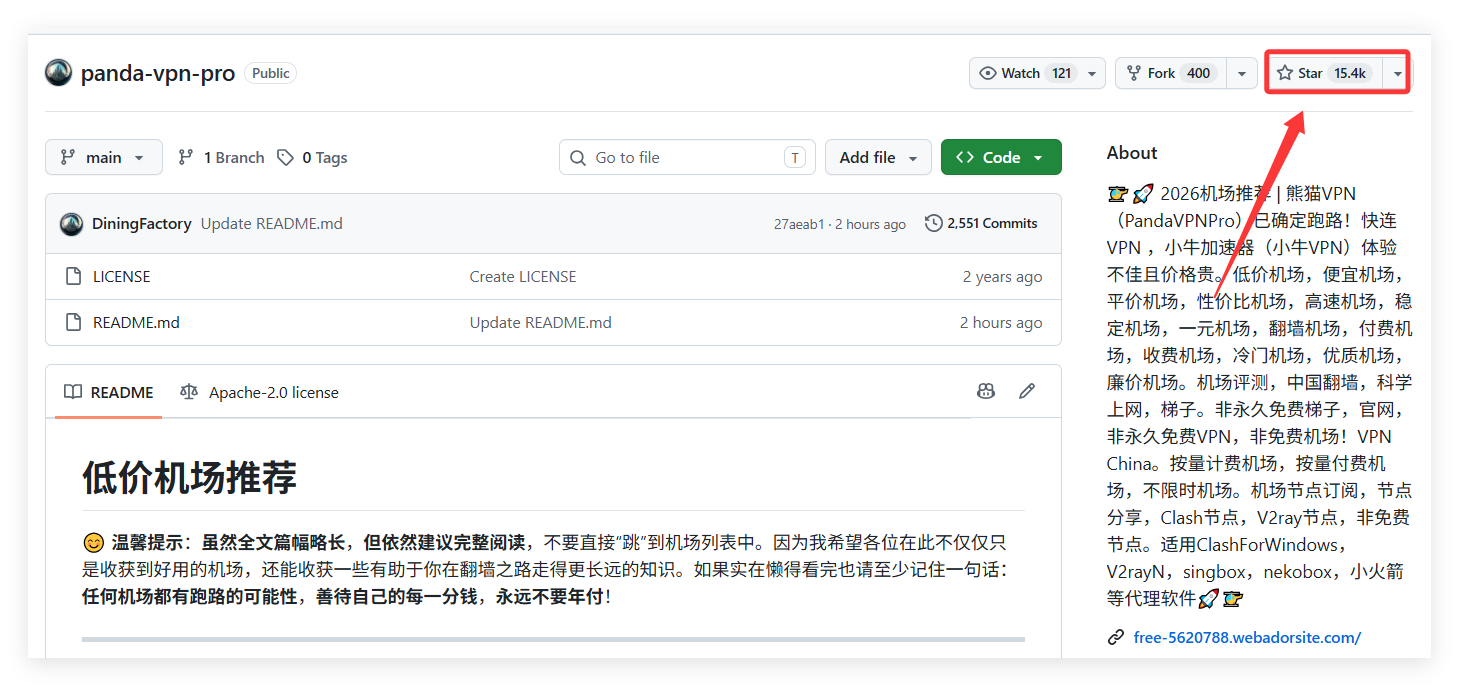Click the 低价机场推荐 README heading
The image size is (1459, 686).
(x=189, y=478)
